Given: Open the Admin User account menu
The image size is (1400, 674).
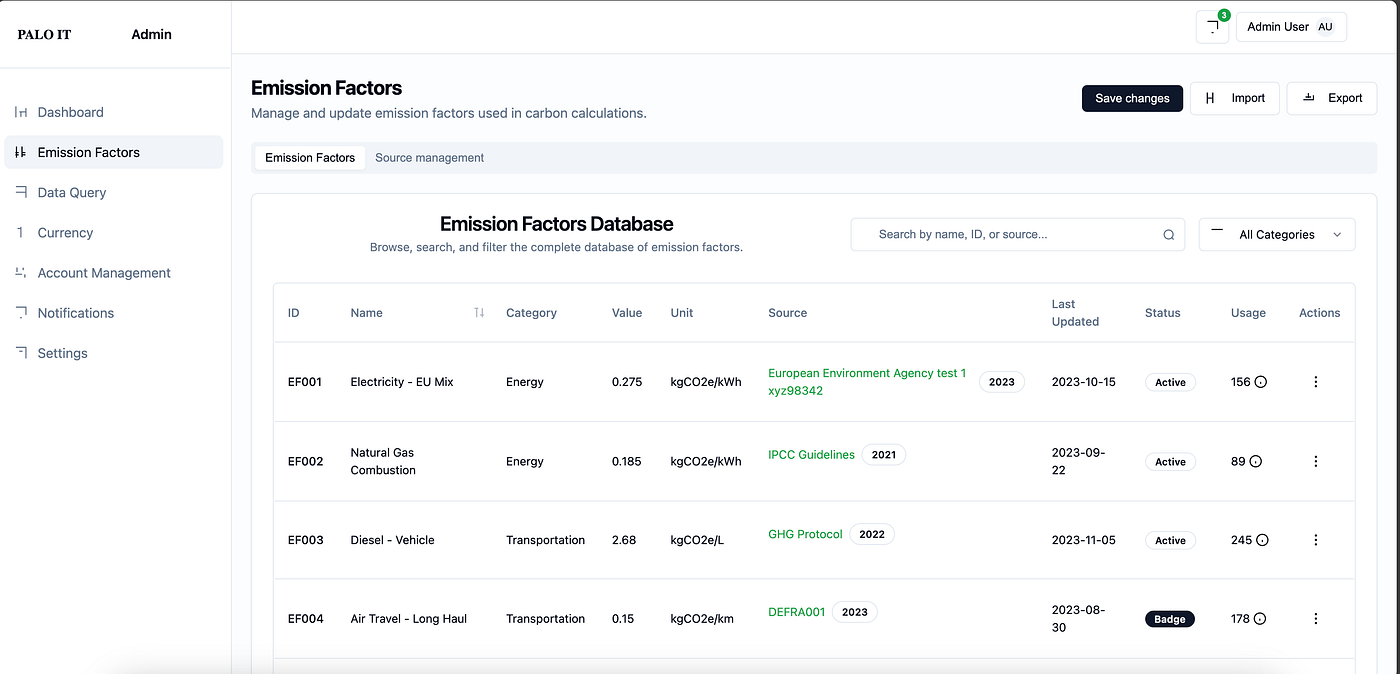Looking at the screenshot, I should coord(1291,27).
